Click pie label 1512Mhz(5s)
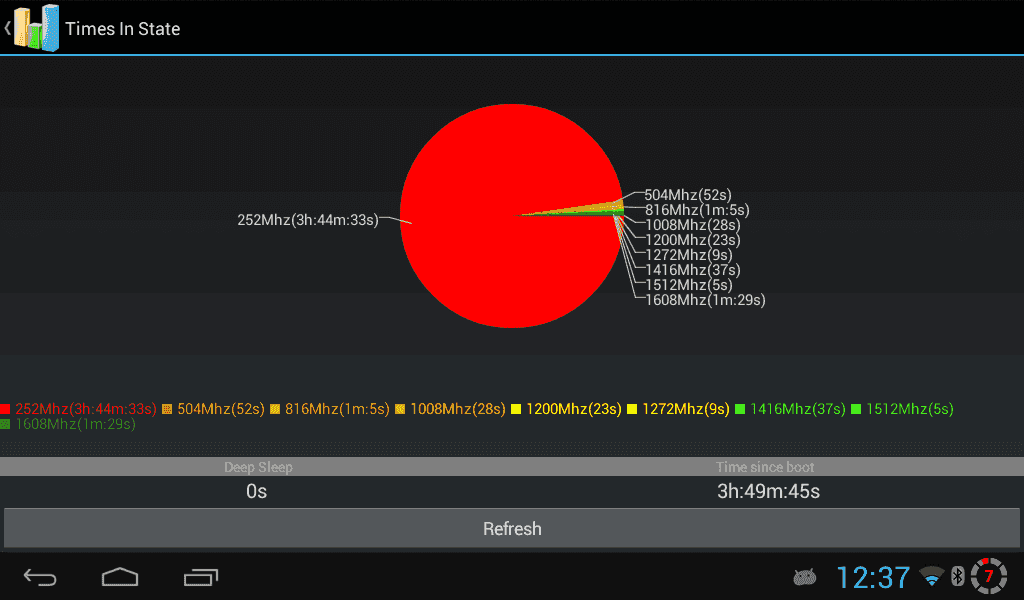Image resolution: width=1024 pixels, height=600 pixels. coord(688,285)
